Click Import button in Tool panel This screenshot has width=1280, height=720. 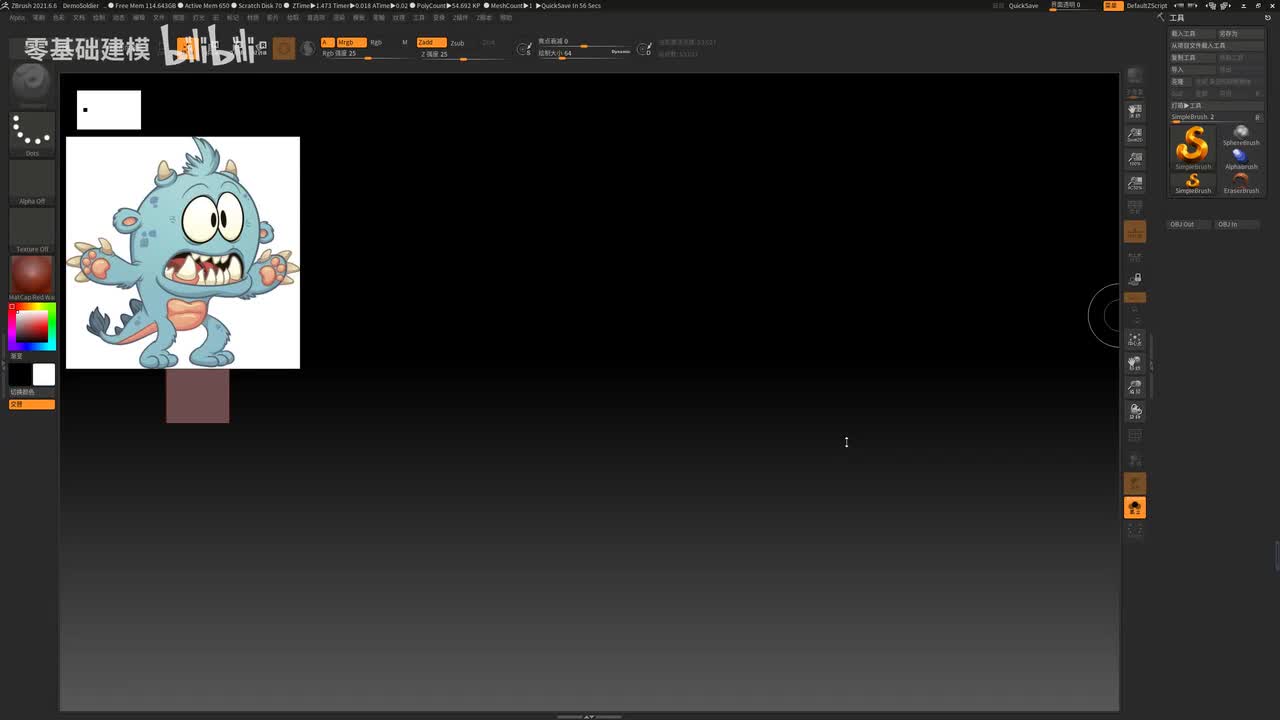point(1193,69)
